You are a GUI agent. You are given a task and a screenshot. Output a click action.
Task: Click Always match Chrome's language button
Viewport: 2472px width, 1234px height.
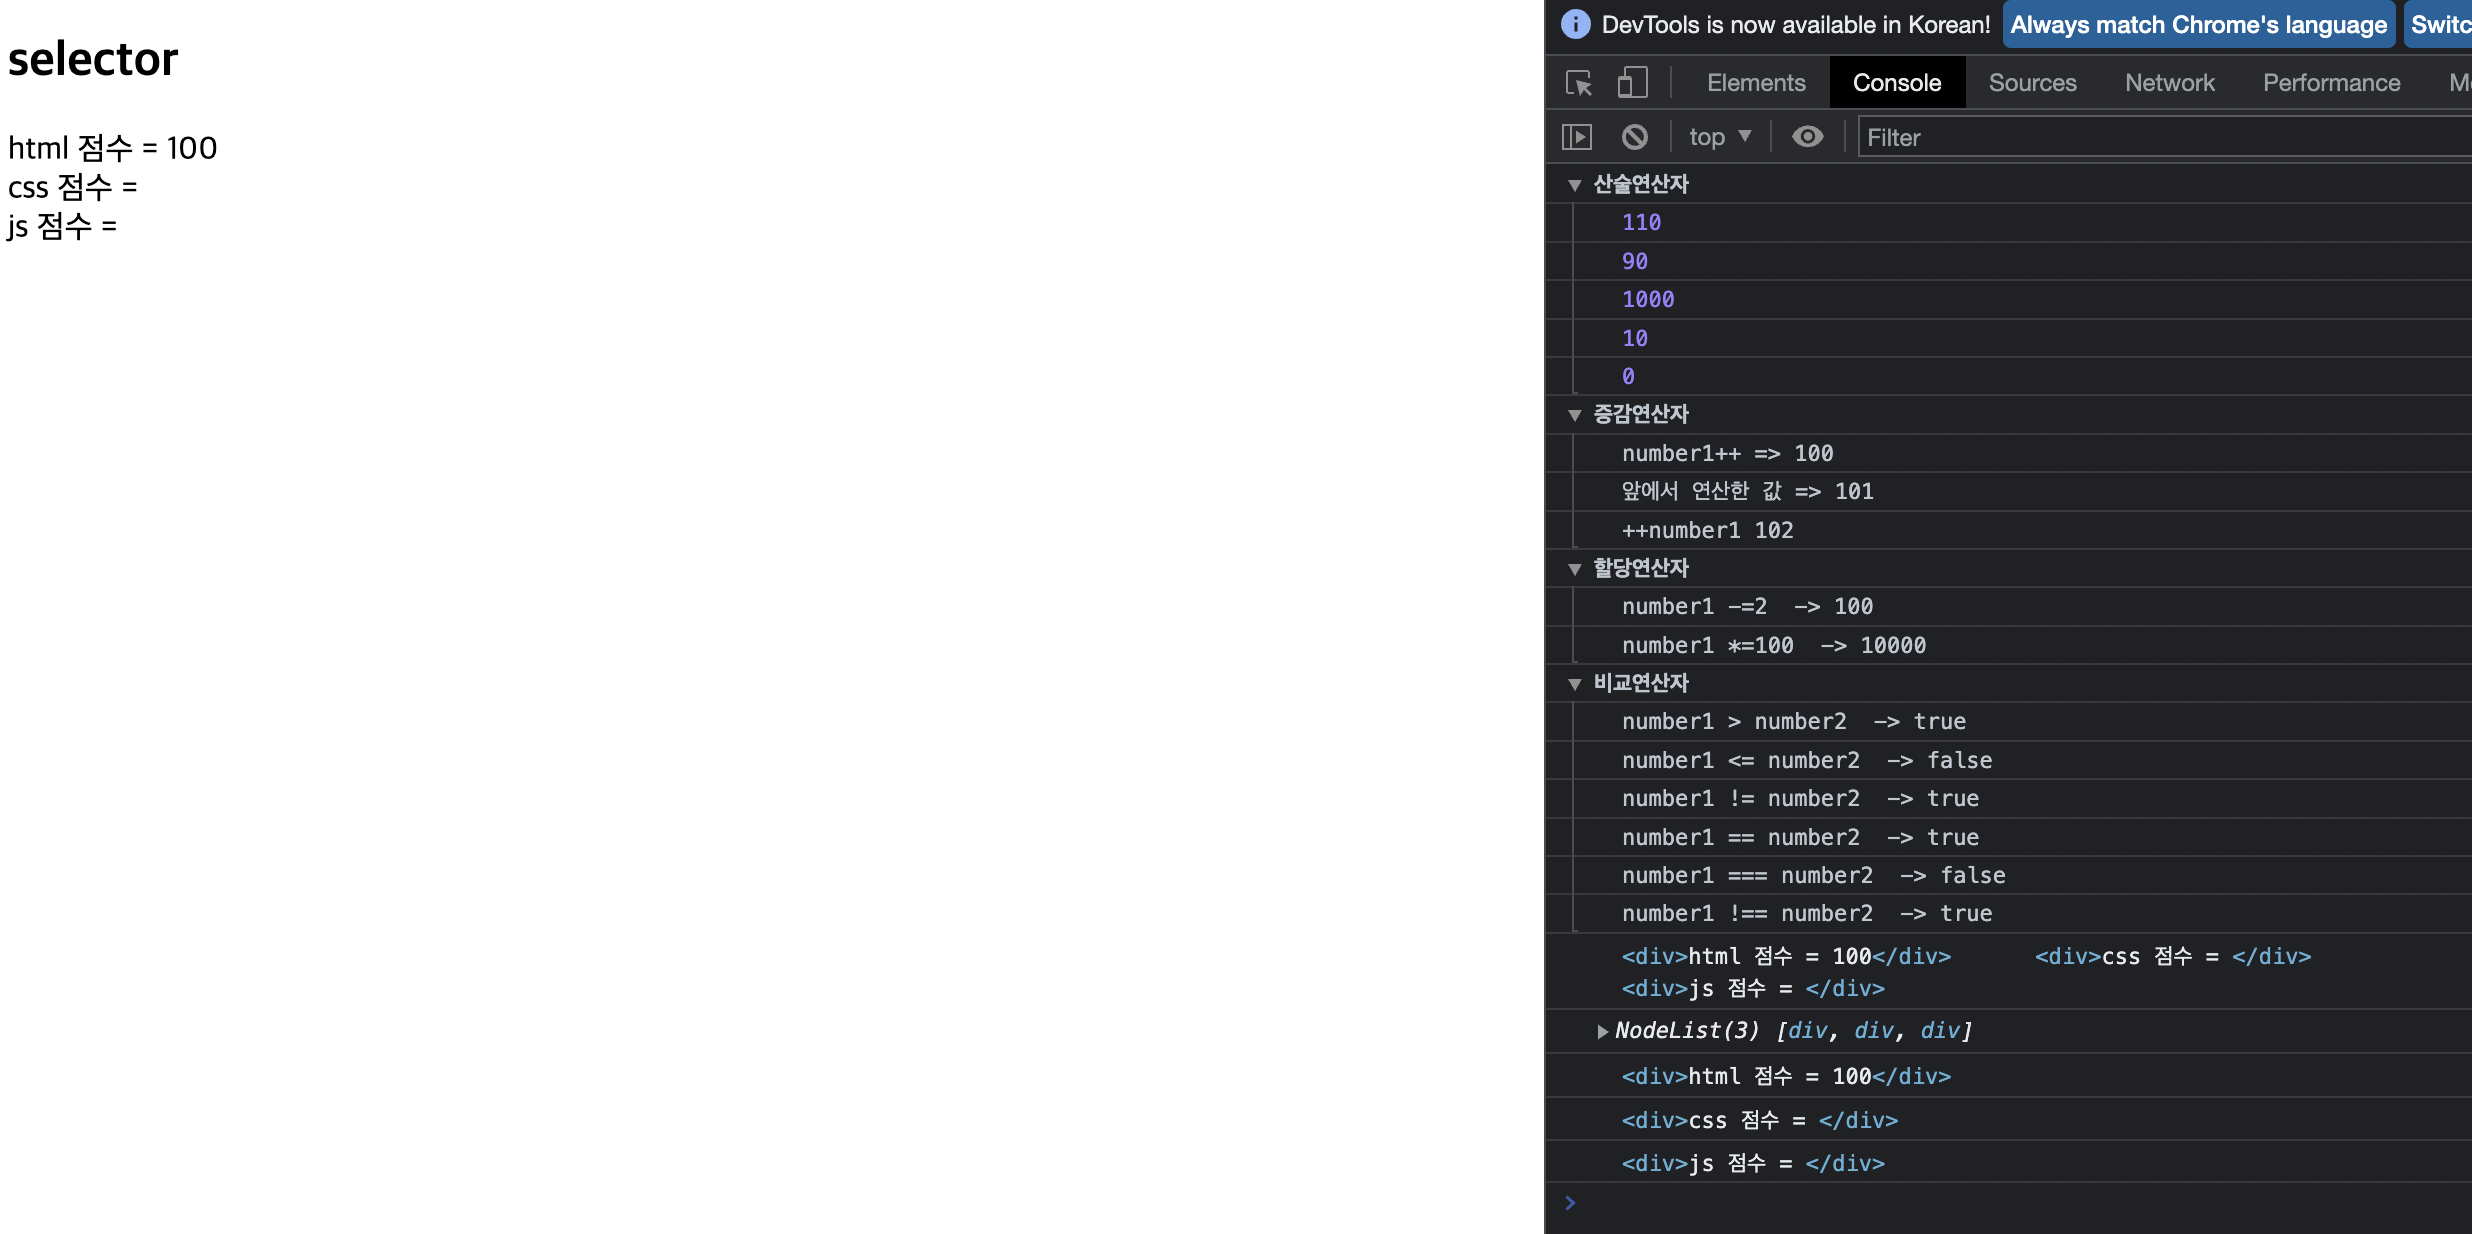2198,25
